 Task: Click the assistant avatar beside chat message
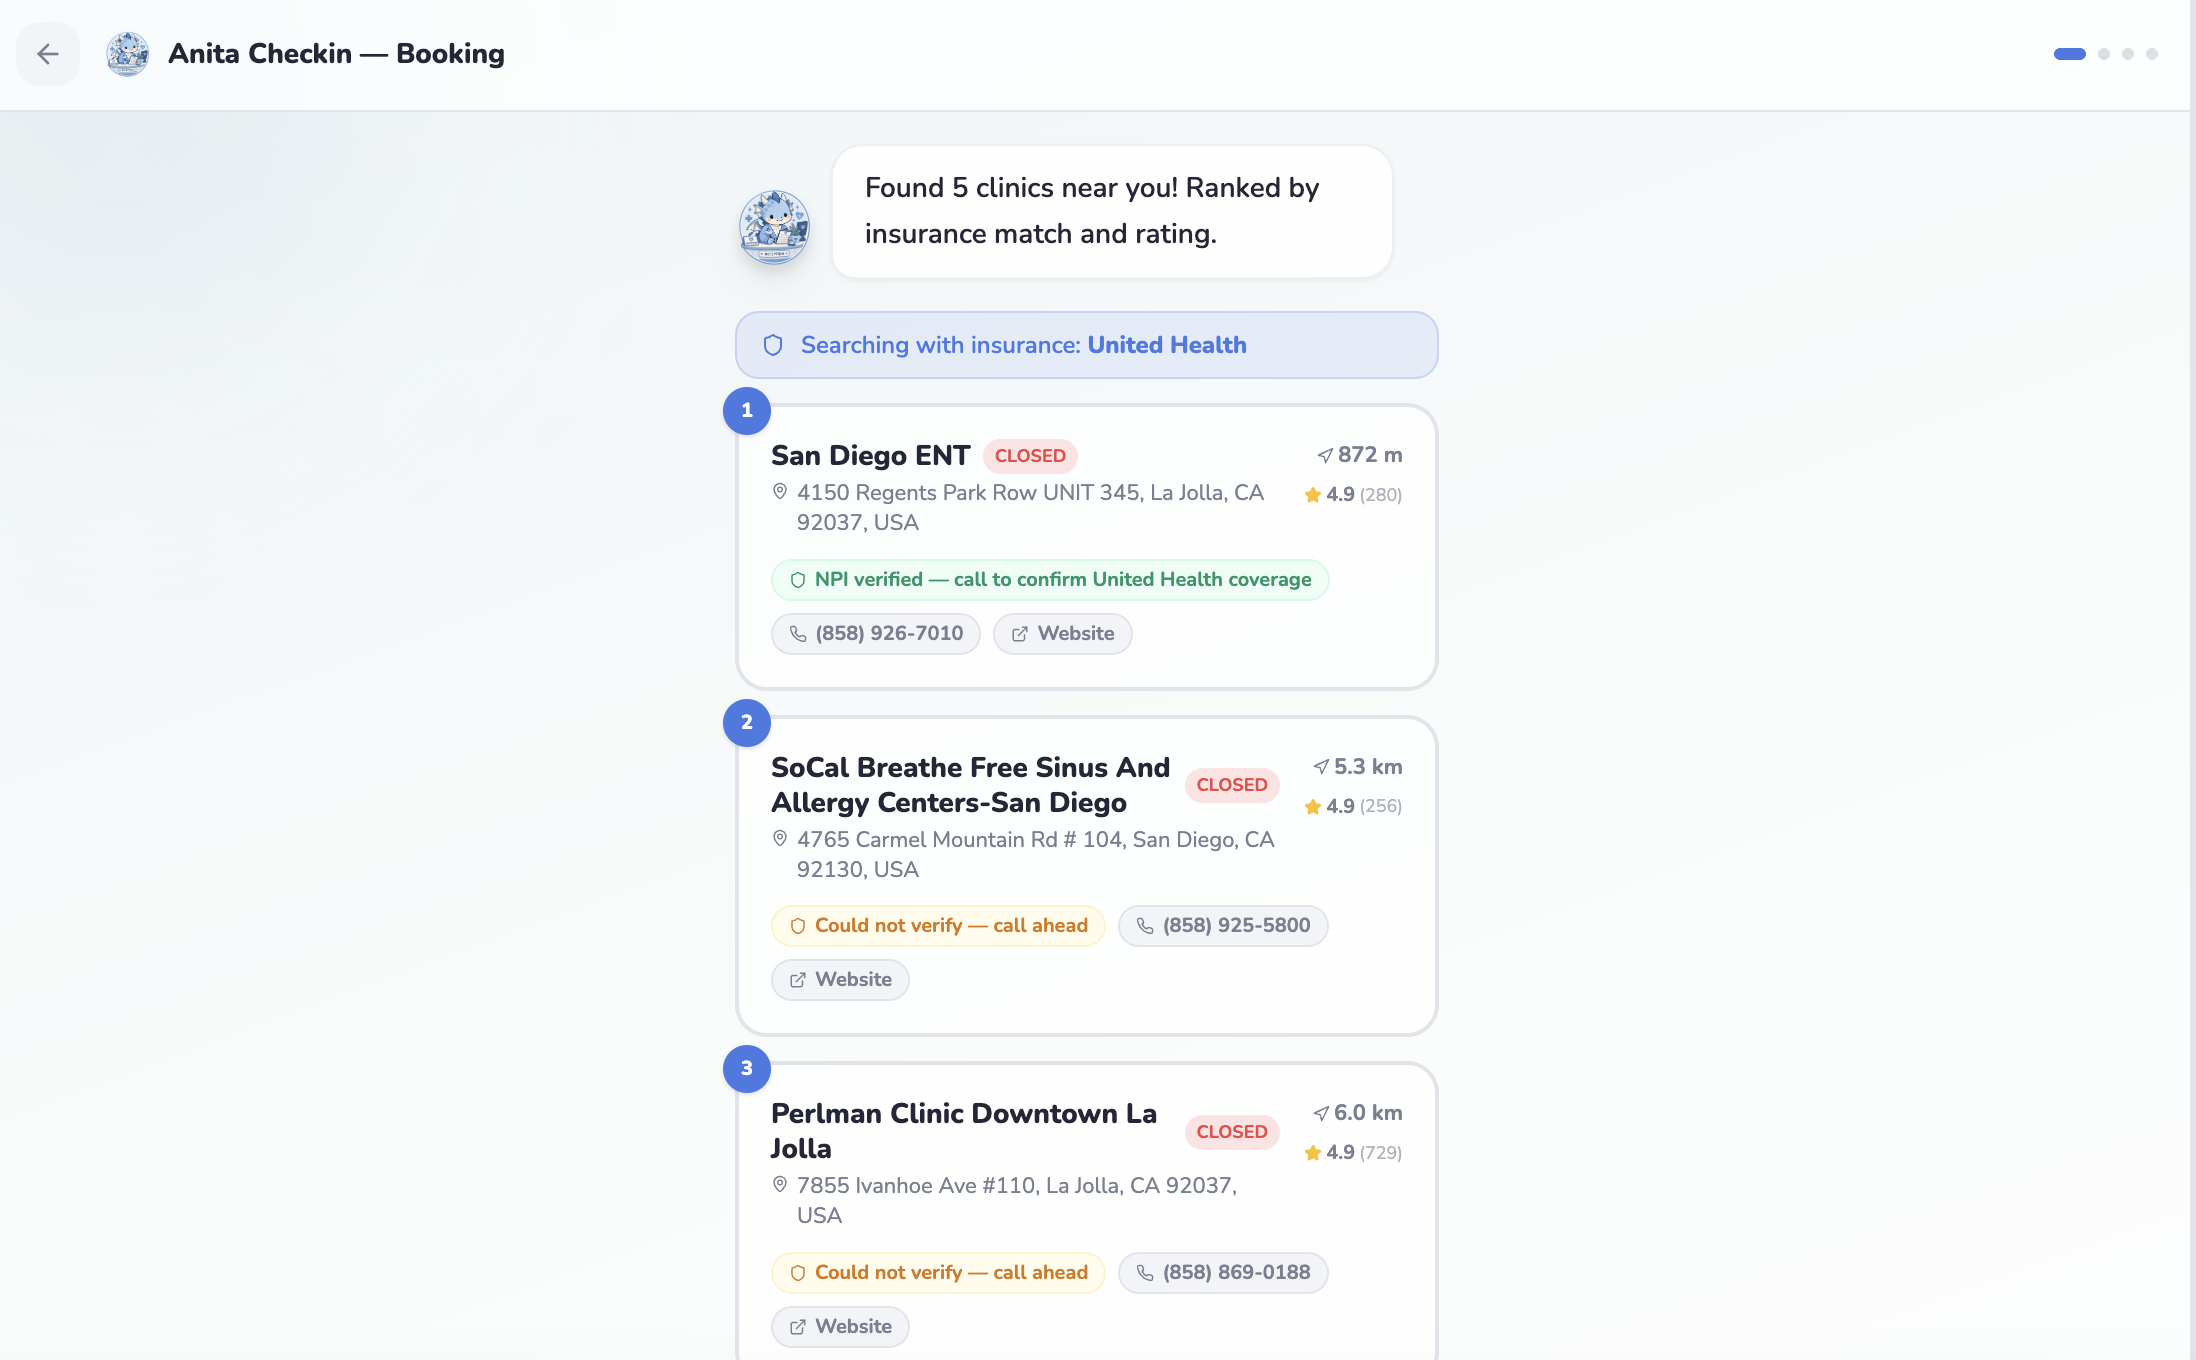(x=774, y=226)
